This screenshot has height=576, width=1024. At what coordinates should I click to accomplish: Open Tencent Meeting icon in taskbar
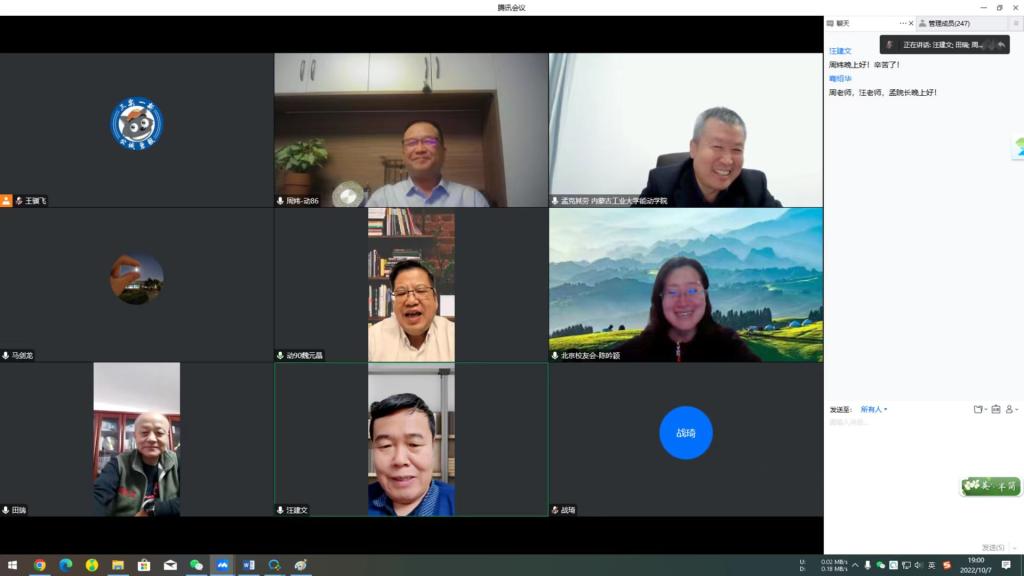coord(222,565)
